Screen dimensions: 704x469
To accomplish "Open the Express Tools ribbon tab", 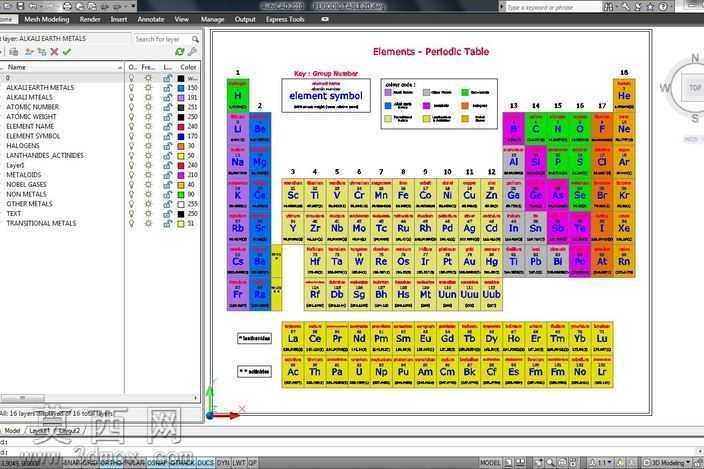I will coord(285,19).
